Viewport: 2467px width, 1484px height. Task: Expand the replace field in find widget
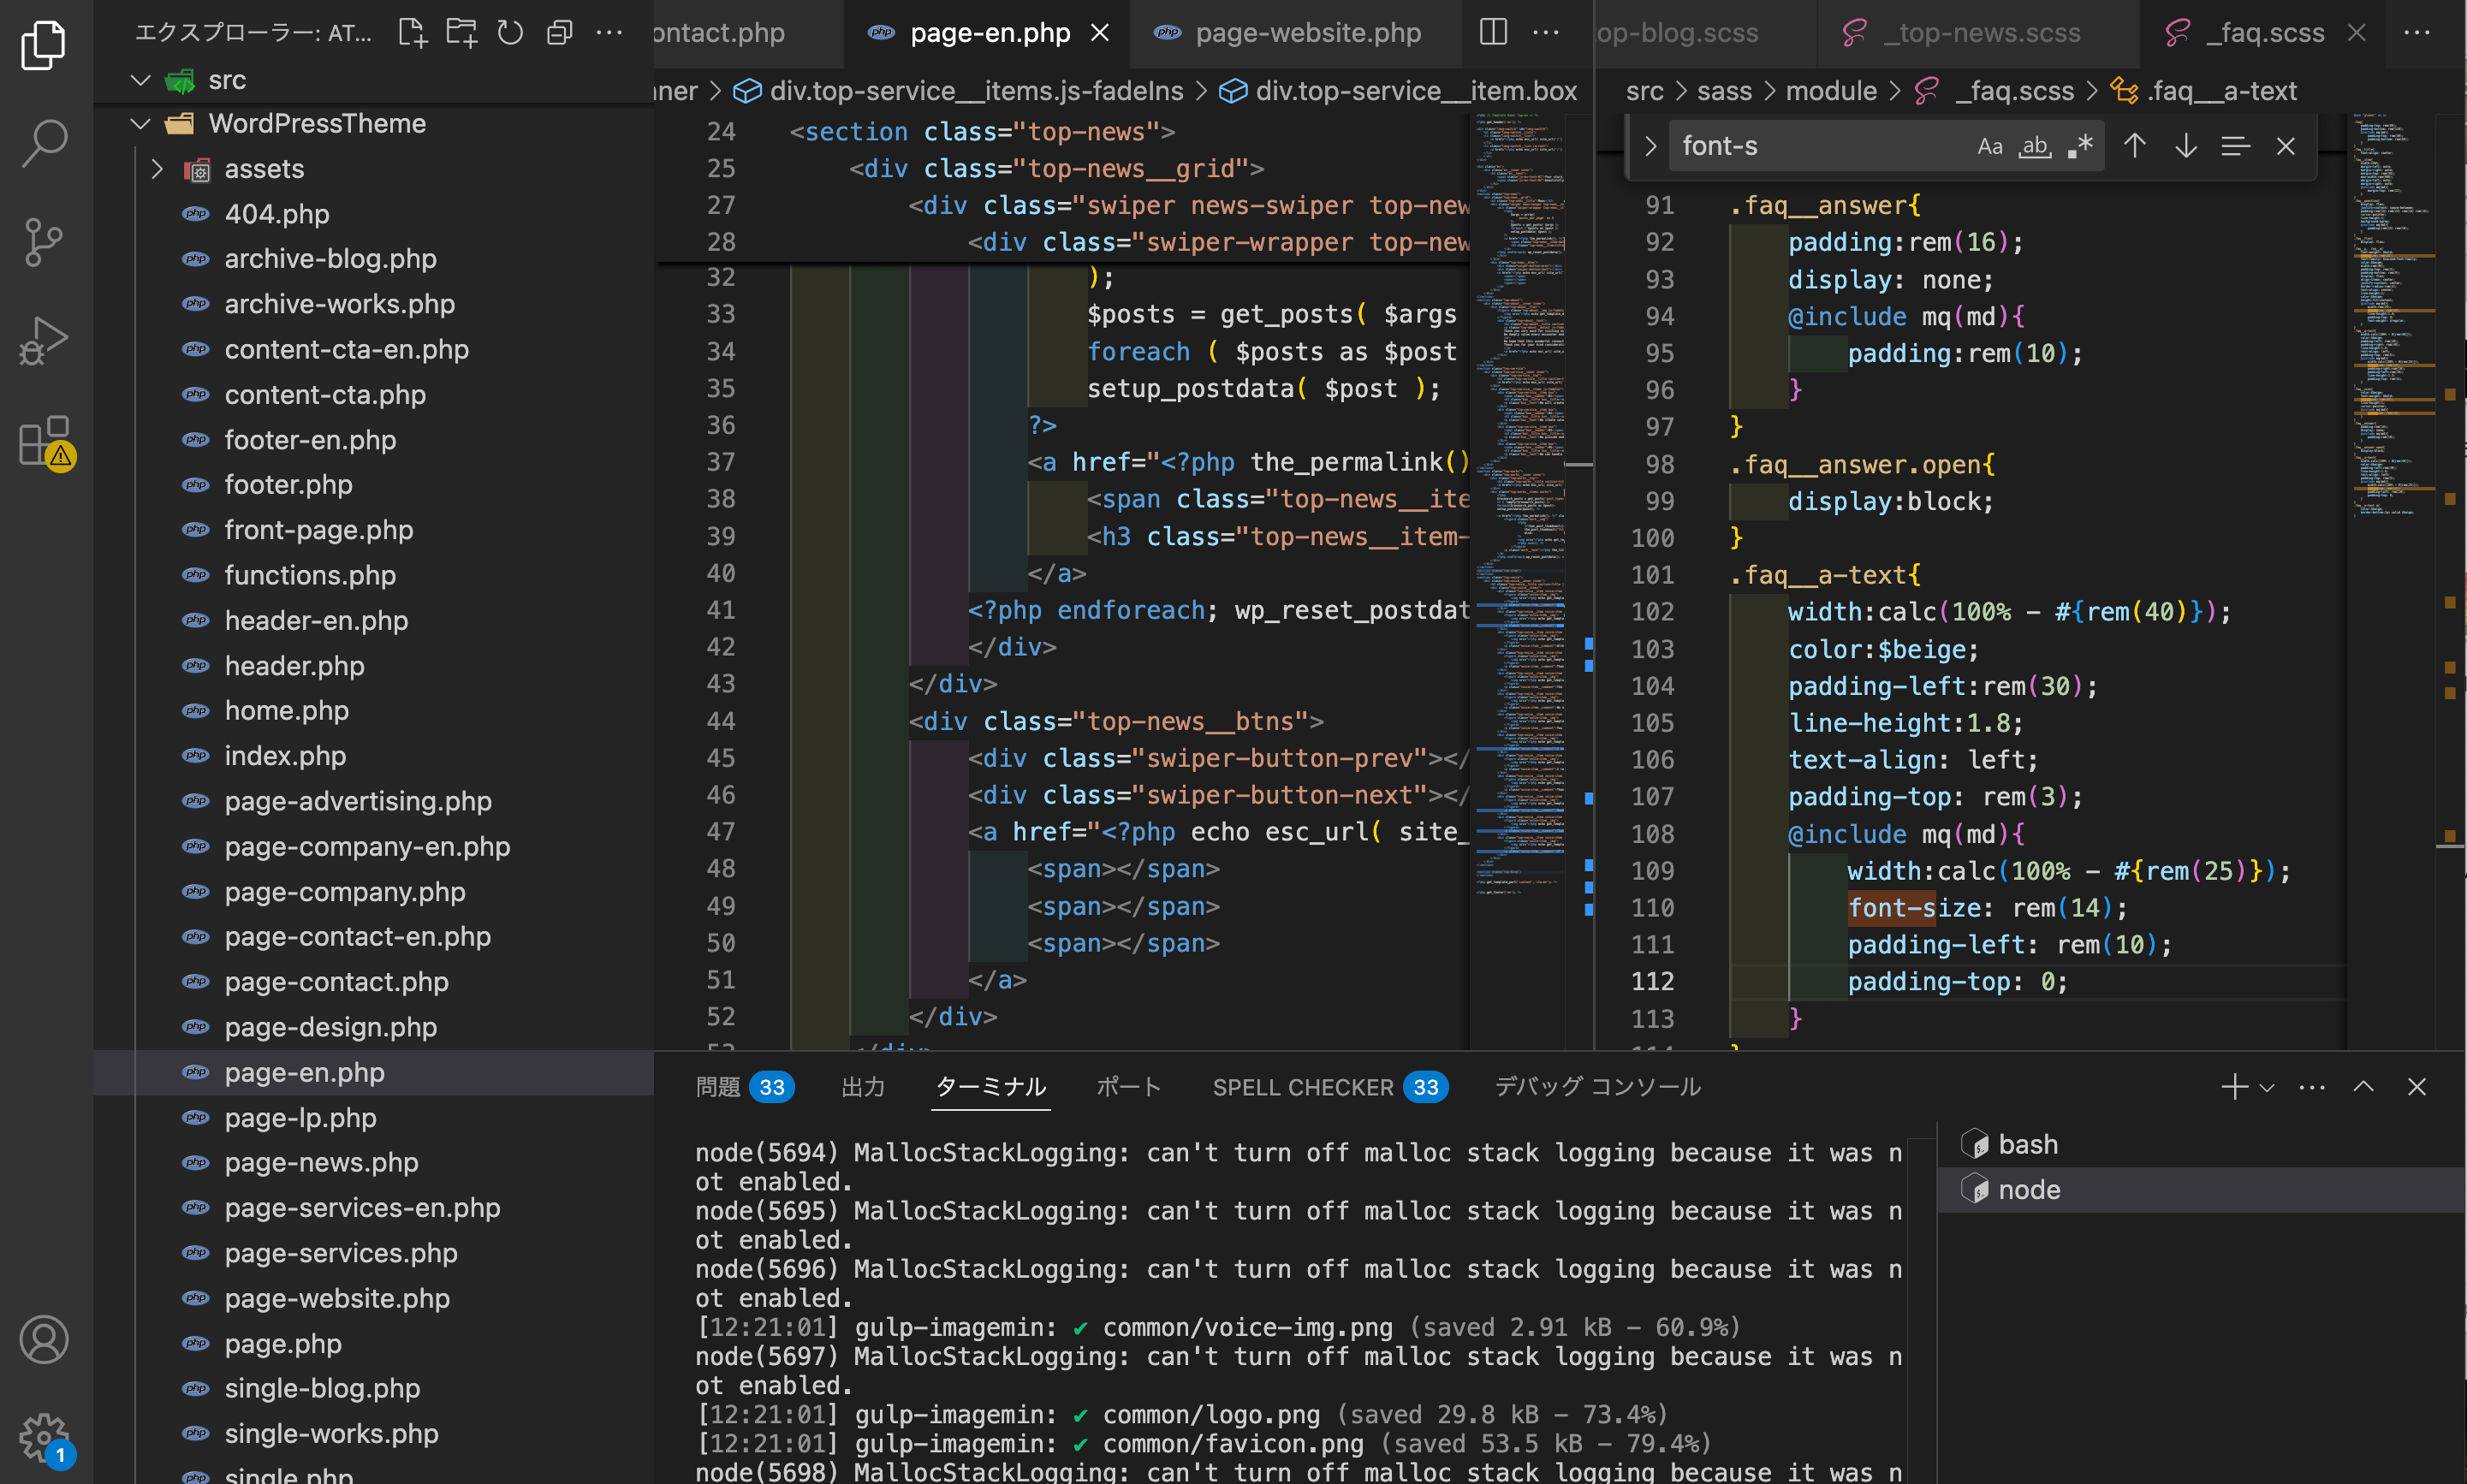coord(1650,146)
